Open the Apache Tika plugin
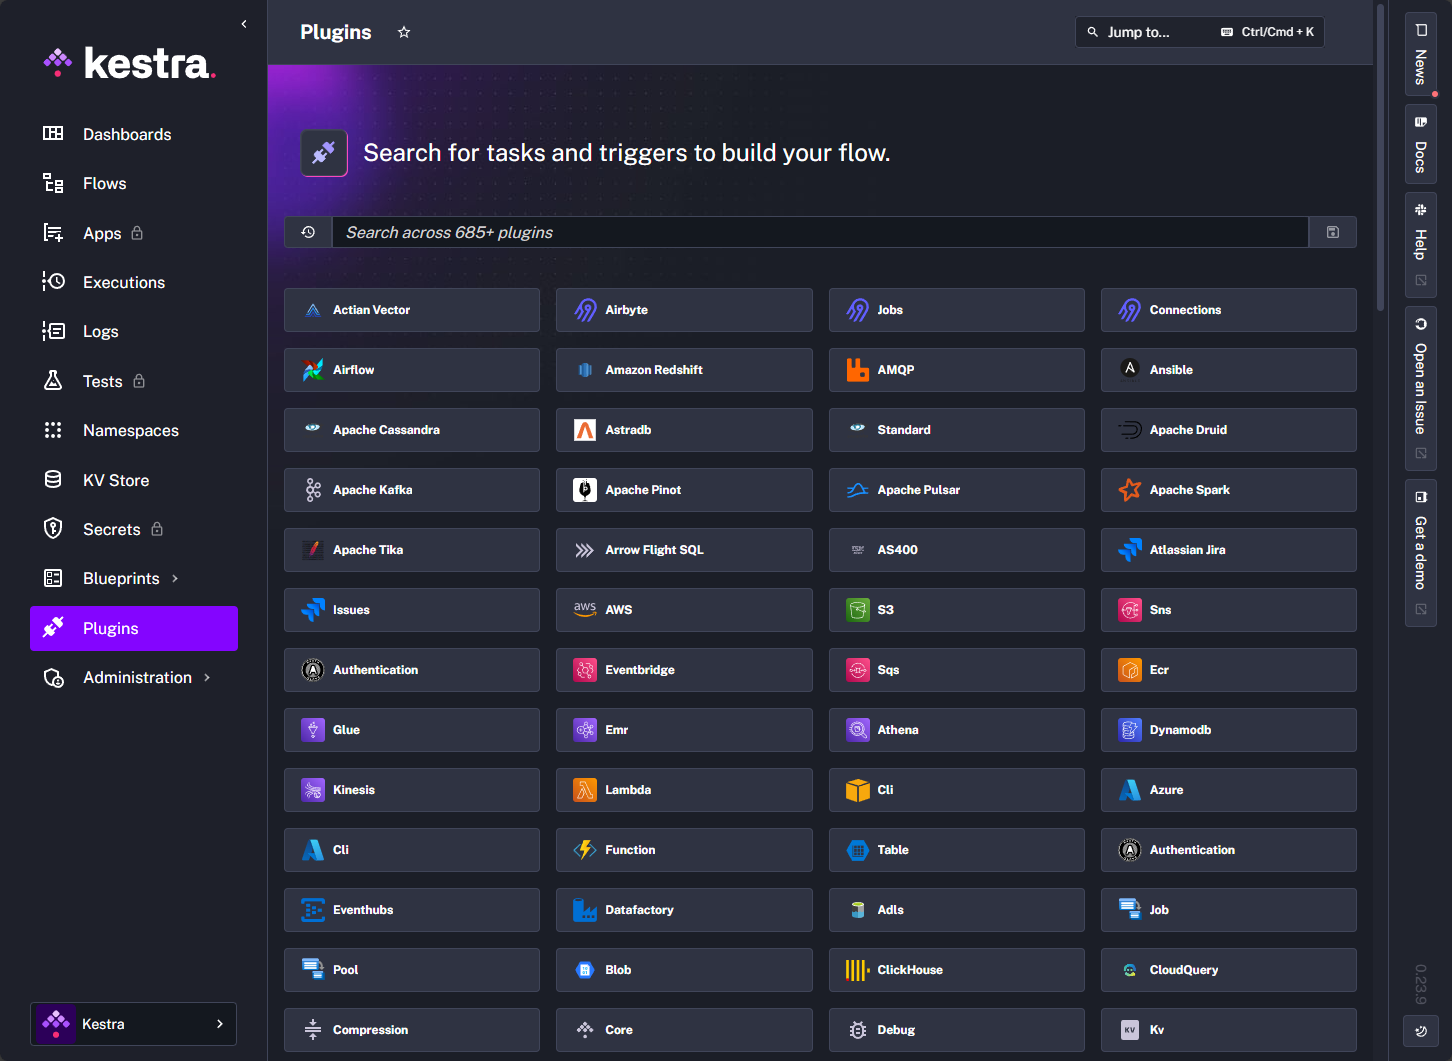Viewport: 1452px width, 1061px height. click(x=412, y=550)
